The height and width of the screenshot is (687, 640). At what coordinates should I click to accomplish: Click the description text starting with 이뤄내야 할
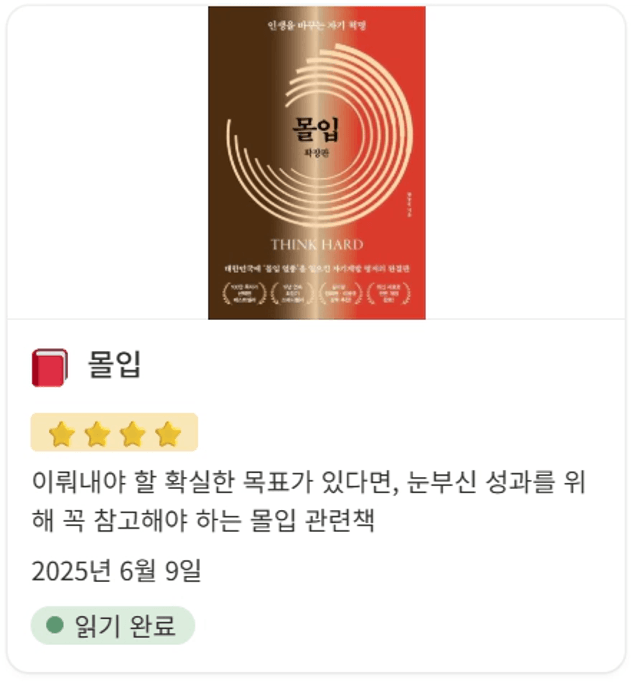(x=308, y=501)
